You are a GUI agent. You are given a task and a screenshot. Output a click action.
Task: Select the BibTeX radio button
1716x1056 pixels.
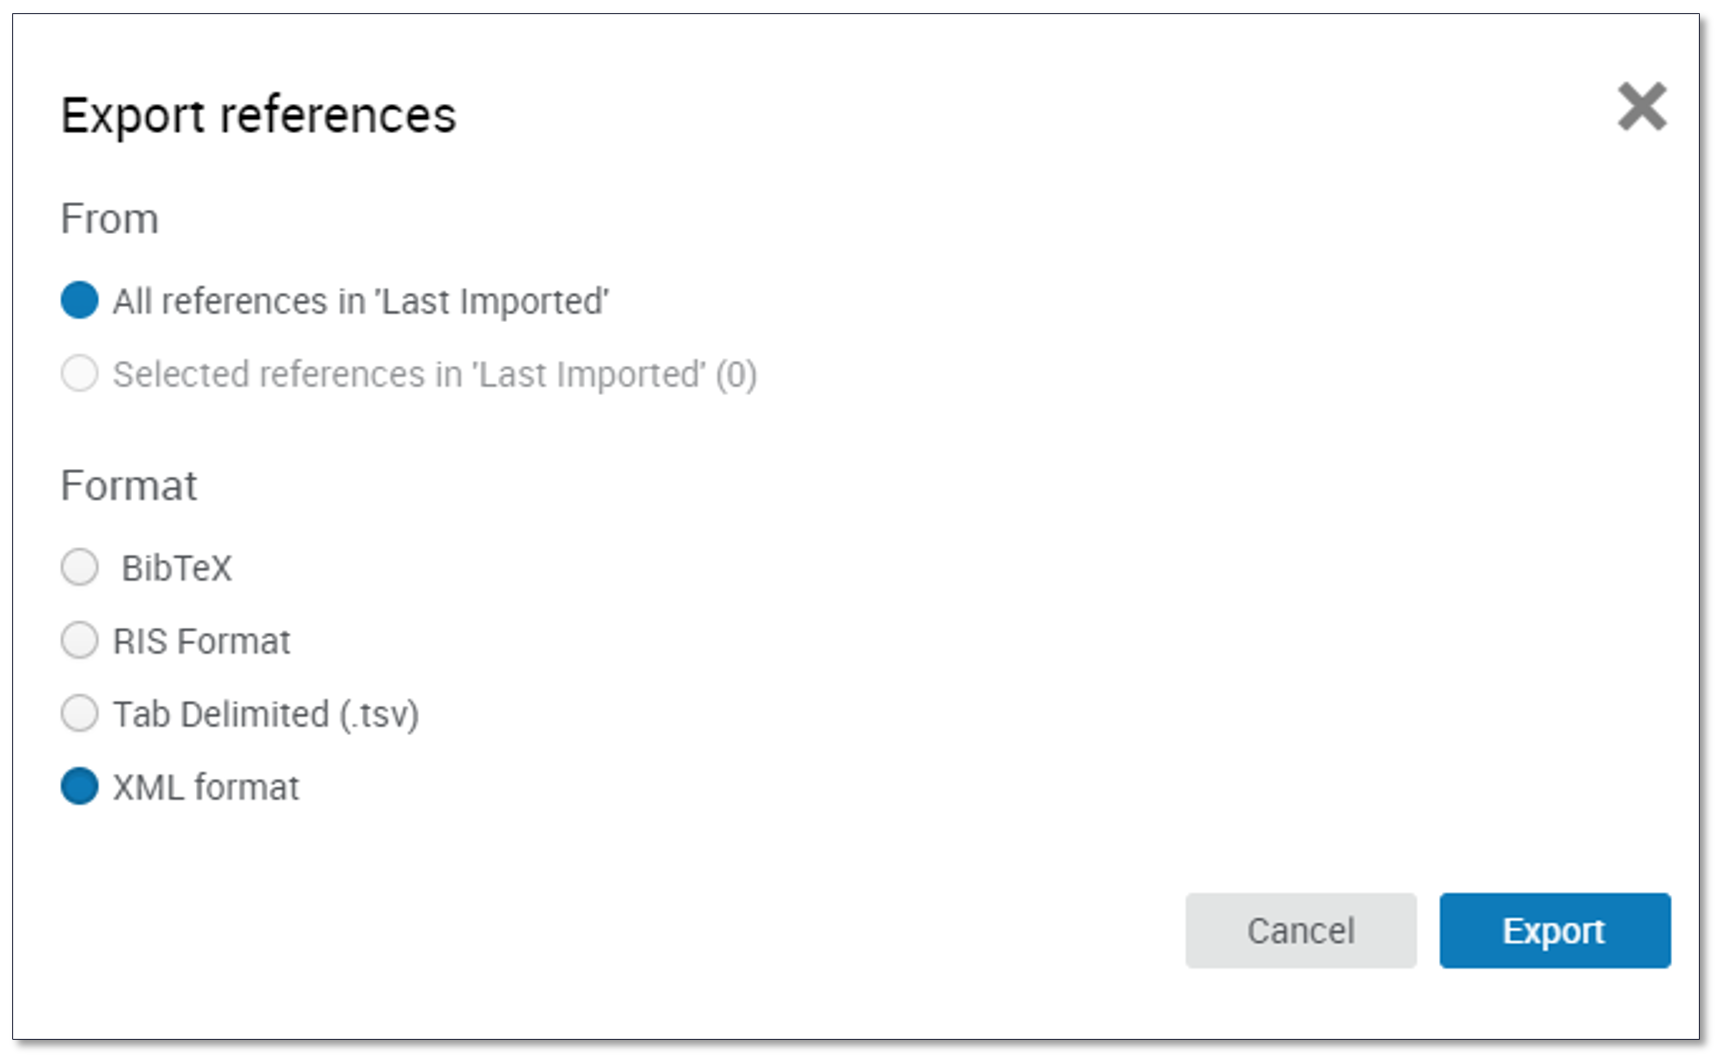[x=80, y=567]
